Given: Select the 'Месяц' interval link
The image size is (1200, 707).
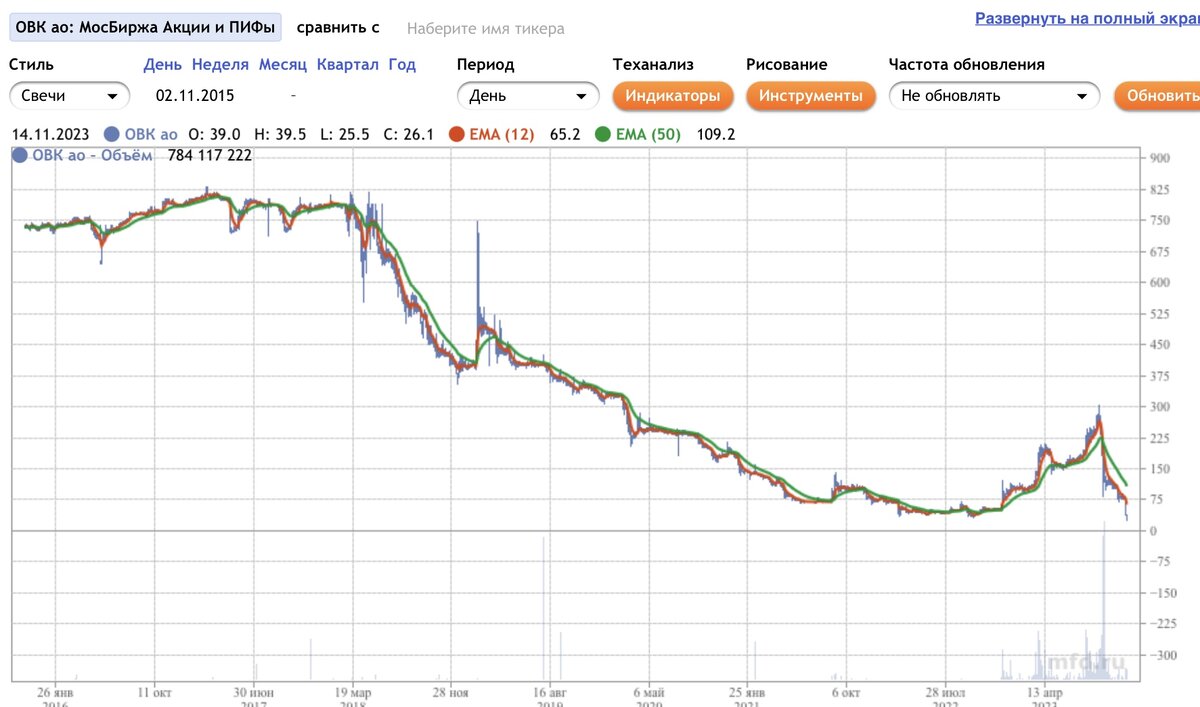Looking at the screenshot, I should click(x=283, y=64).
